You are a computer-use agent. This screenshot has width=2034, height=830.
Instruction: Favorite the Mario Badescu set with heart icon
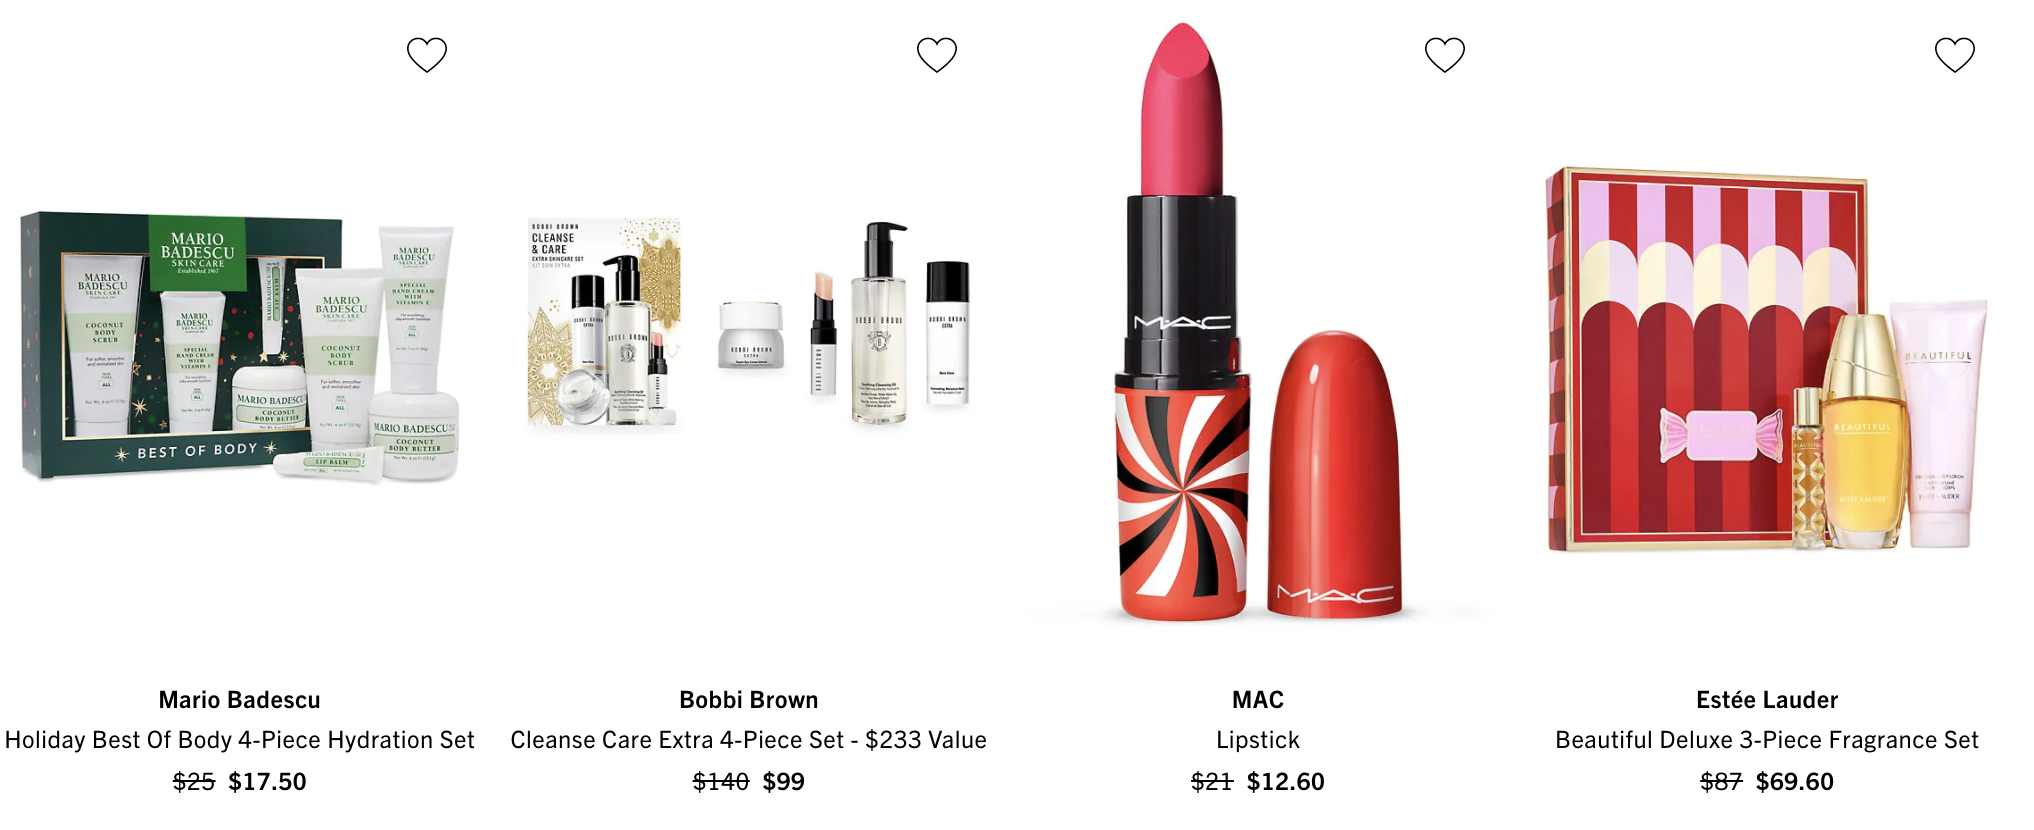point(427,55)
